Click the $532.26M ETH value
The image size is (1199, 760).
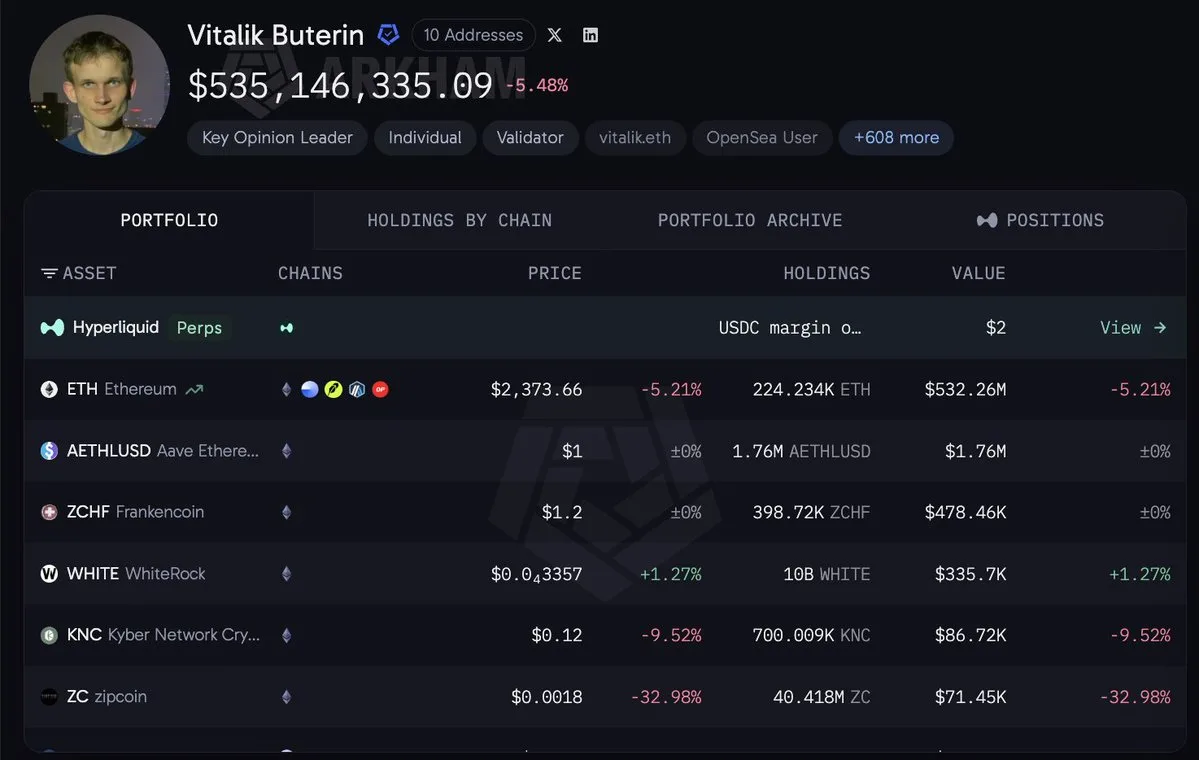coord(965,389)
